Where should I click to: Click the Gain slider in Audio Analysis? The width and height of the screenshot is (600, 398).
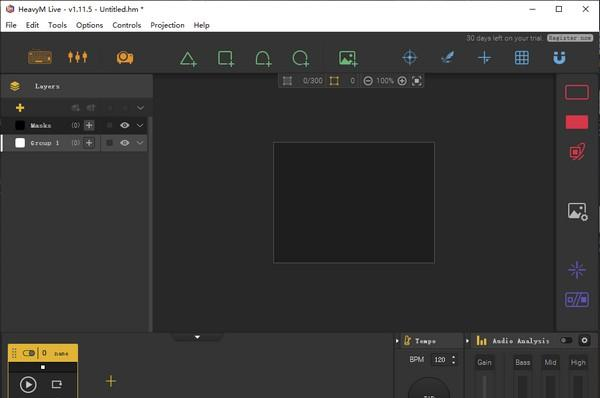pos(484,387)
